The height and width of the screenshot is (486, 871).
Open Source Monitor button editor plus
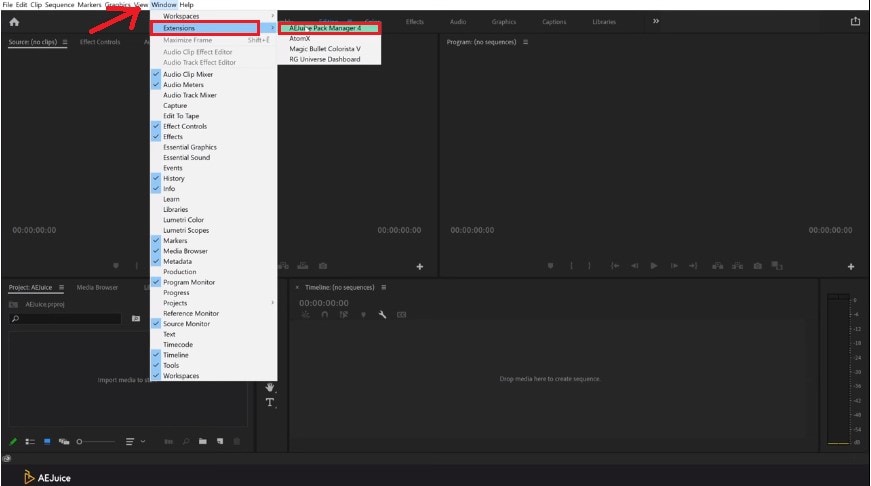[420, 267]
